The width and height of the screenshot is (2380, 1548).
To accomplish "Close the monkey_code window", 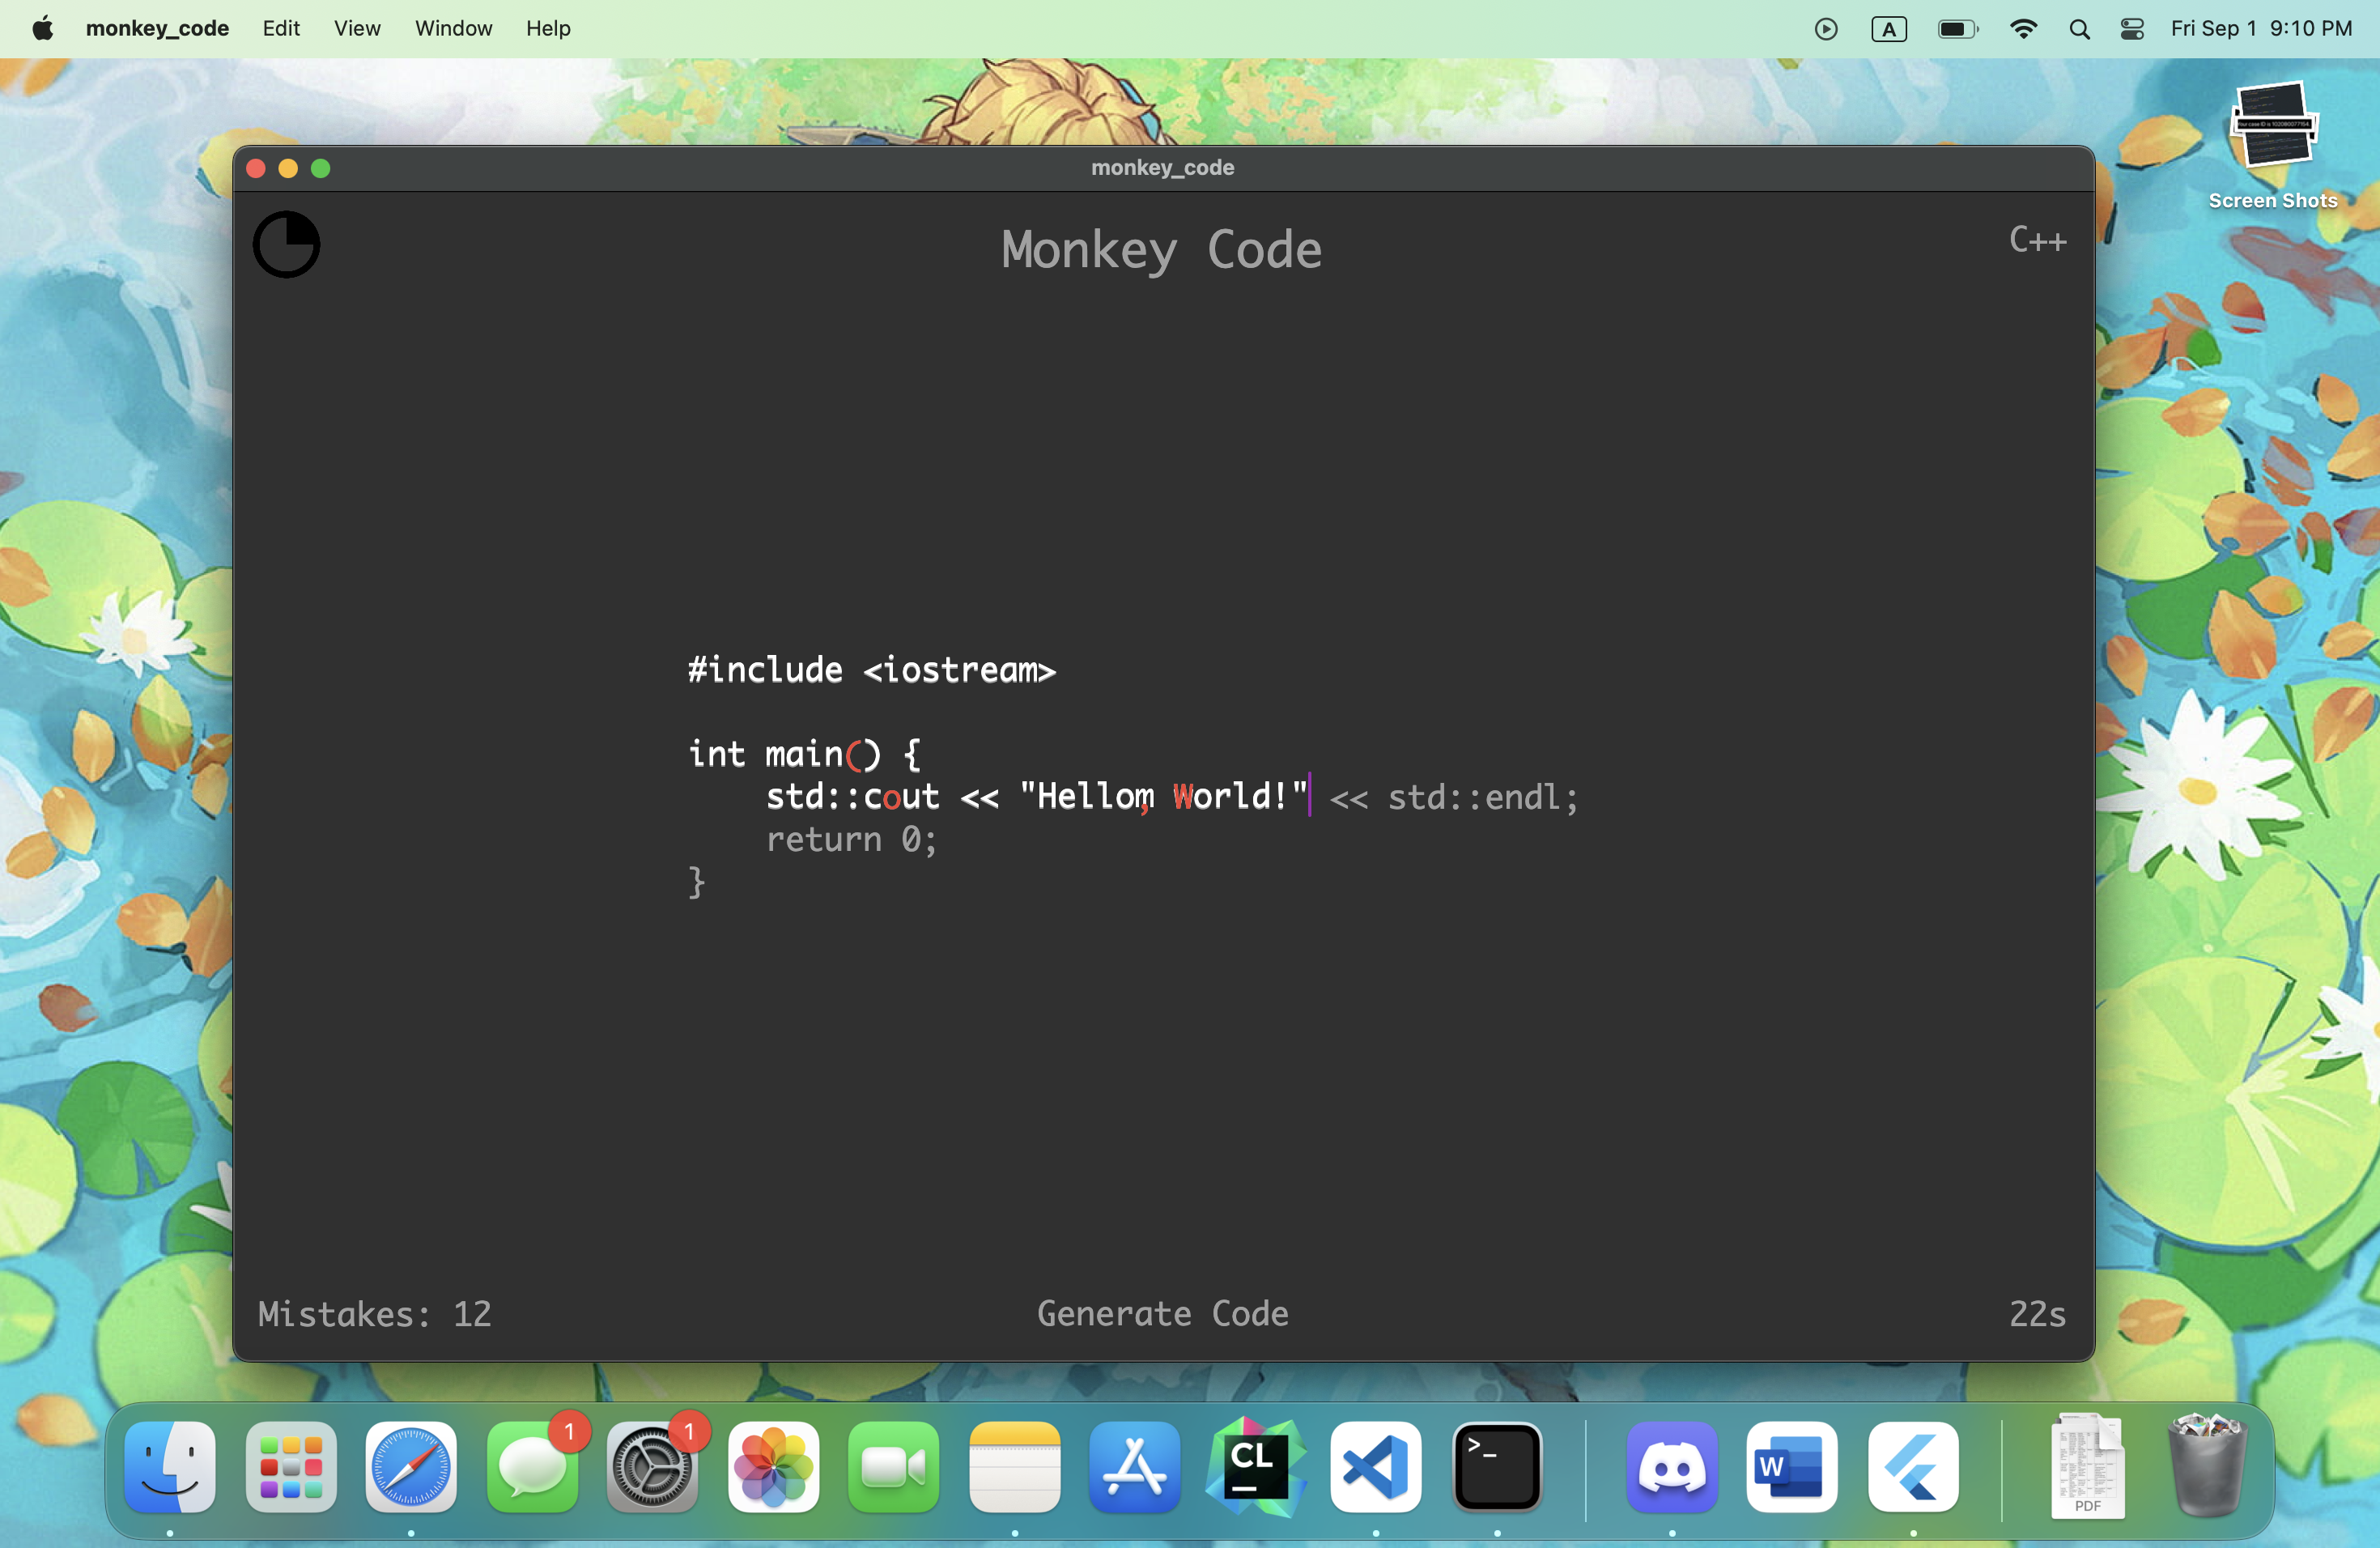I will [x=256, y=168].
